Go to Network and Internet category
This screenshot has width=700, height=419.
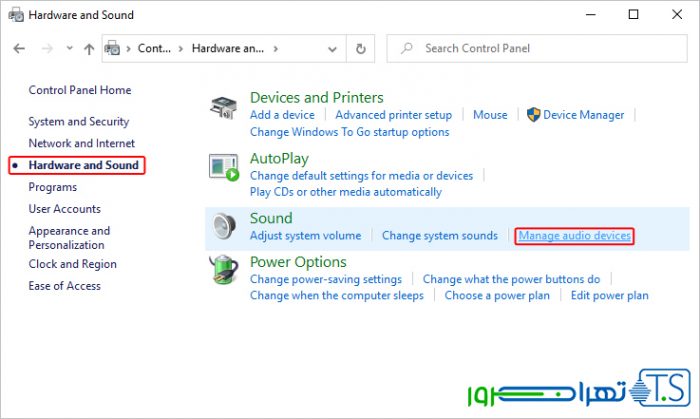point(82,143)
